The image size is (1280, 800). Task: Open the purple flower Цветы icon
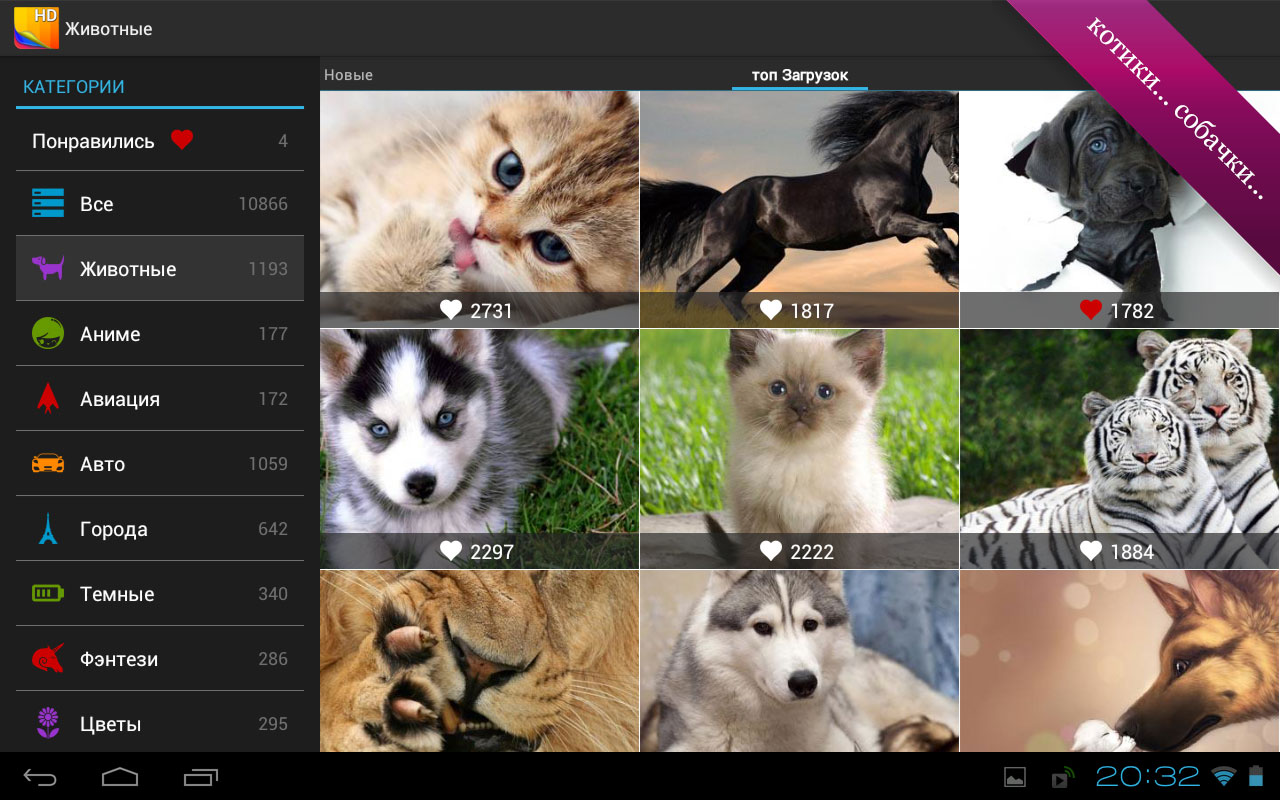[48, 723]
